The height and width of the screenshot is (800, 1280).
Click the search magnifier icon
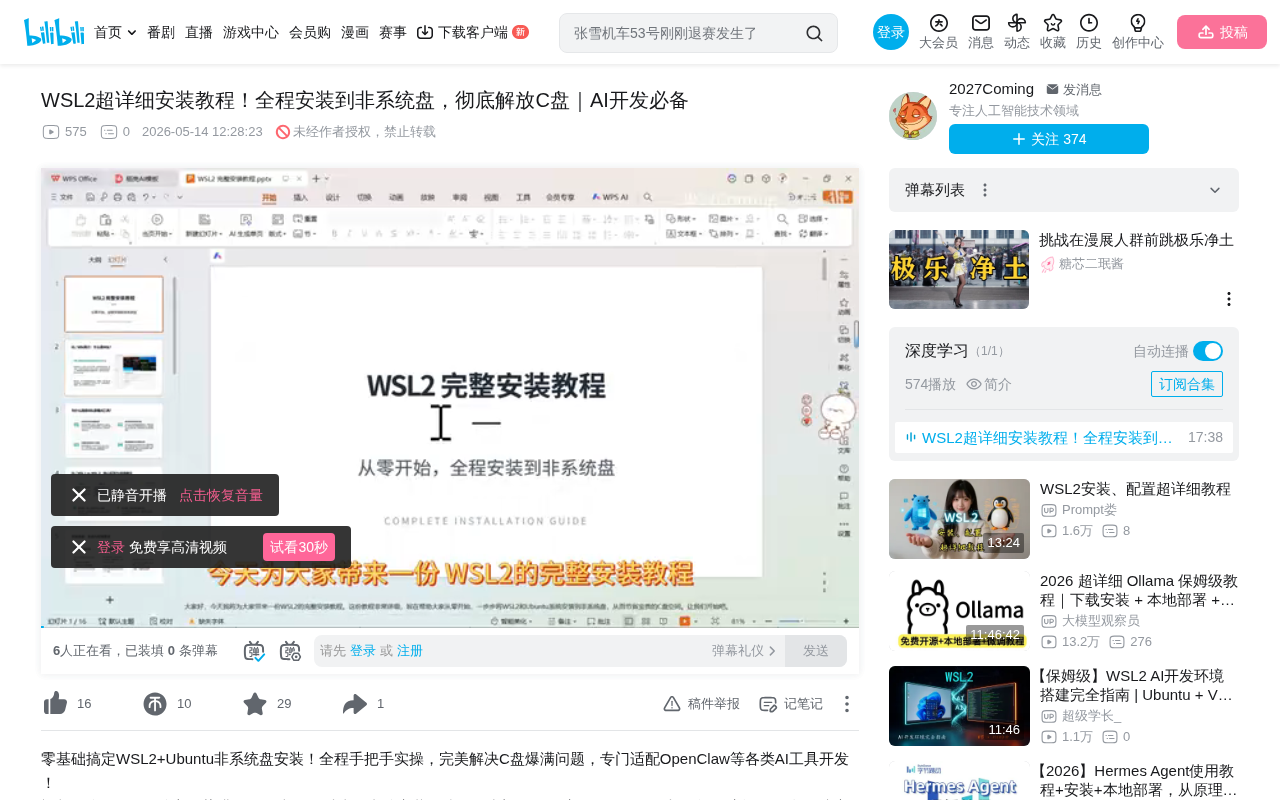(x=814, y=33)
